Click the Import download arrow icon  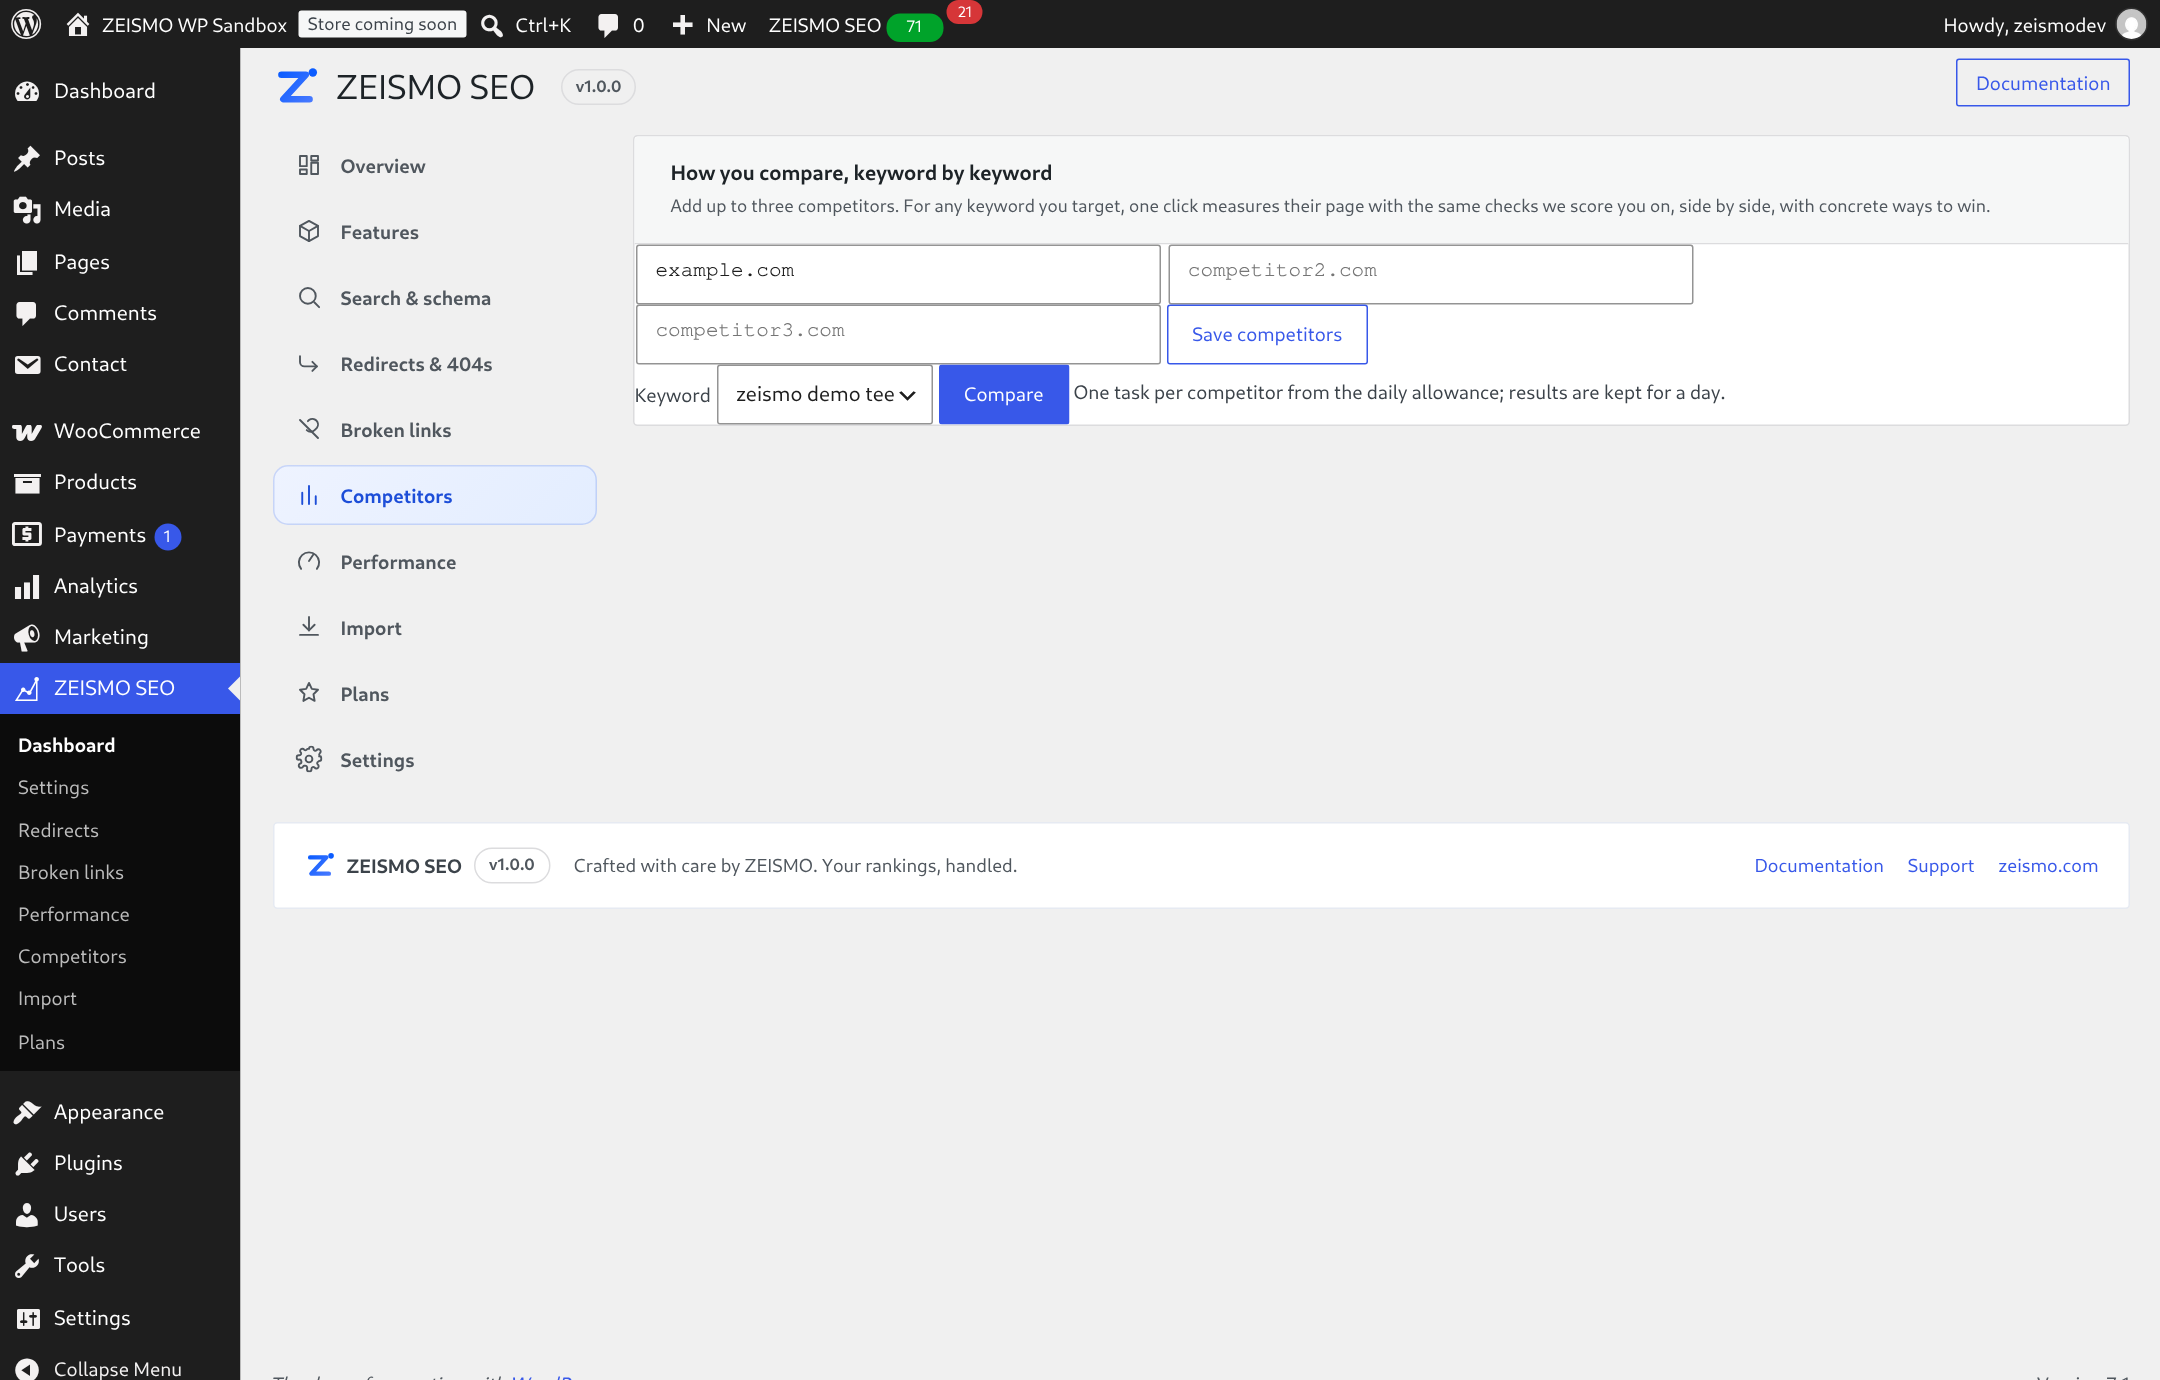[309, 627]
